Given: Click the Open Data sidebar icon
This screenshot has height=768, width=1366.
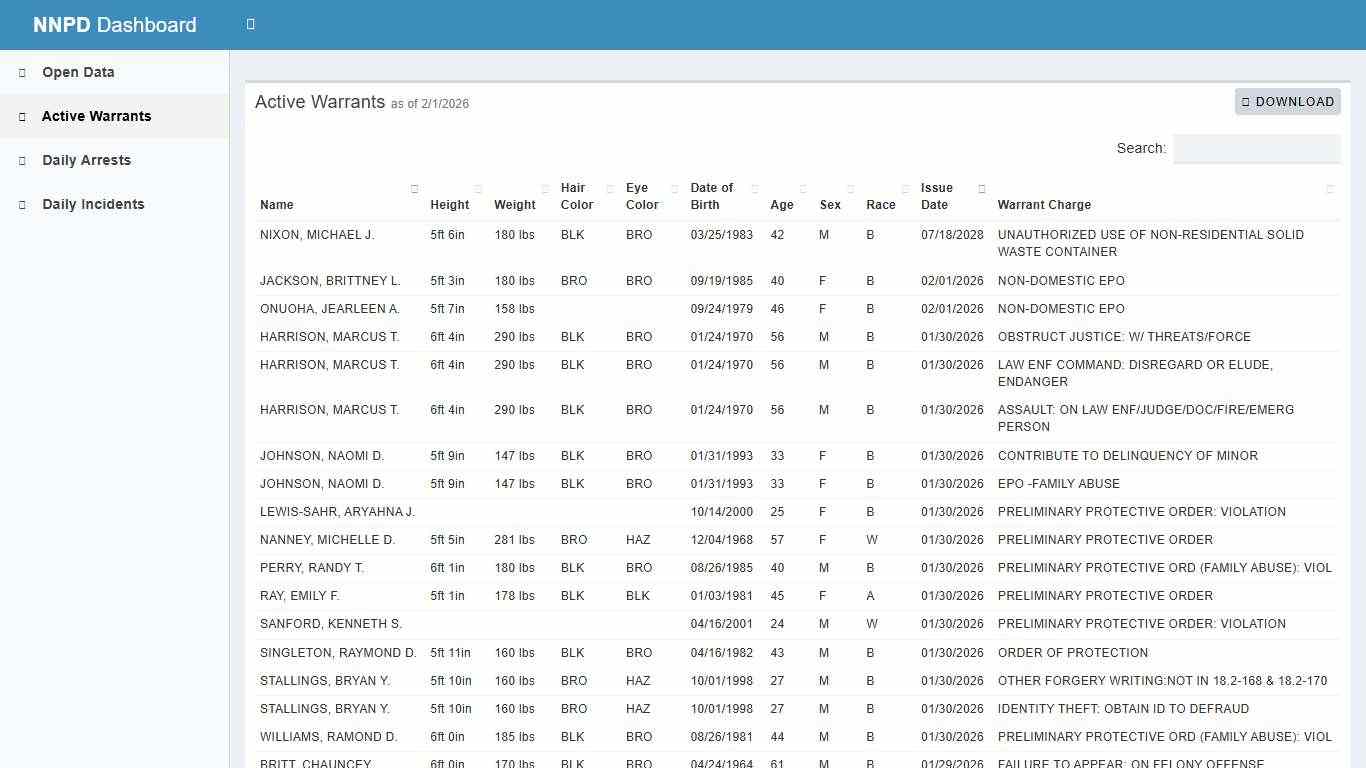Looking at the screenshot, I should [x=21, y=72].
